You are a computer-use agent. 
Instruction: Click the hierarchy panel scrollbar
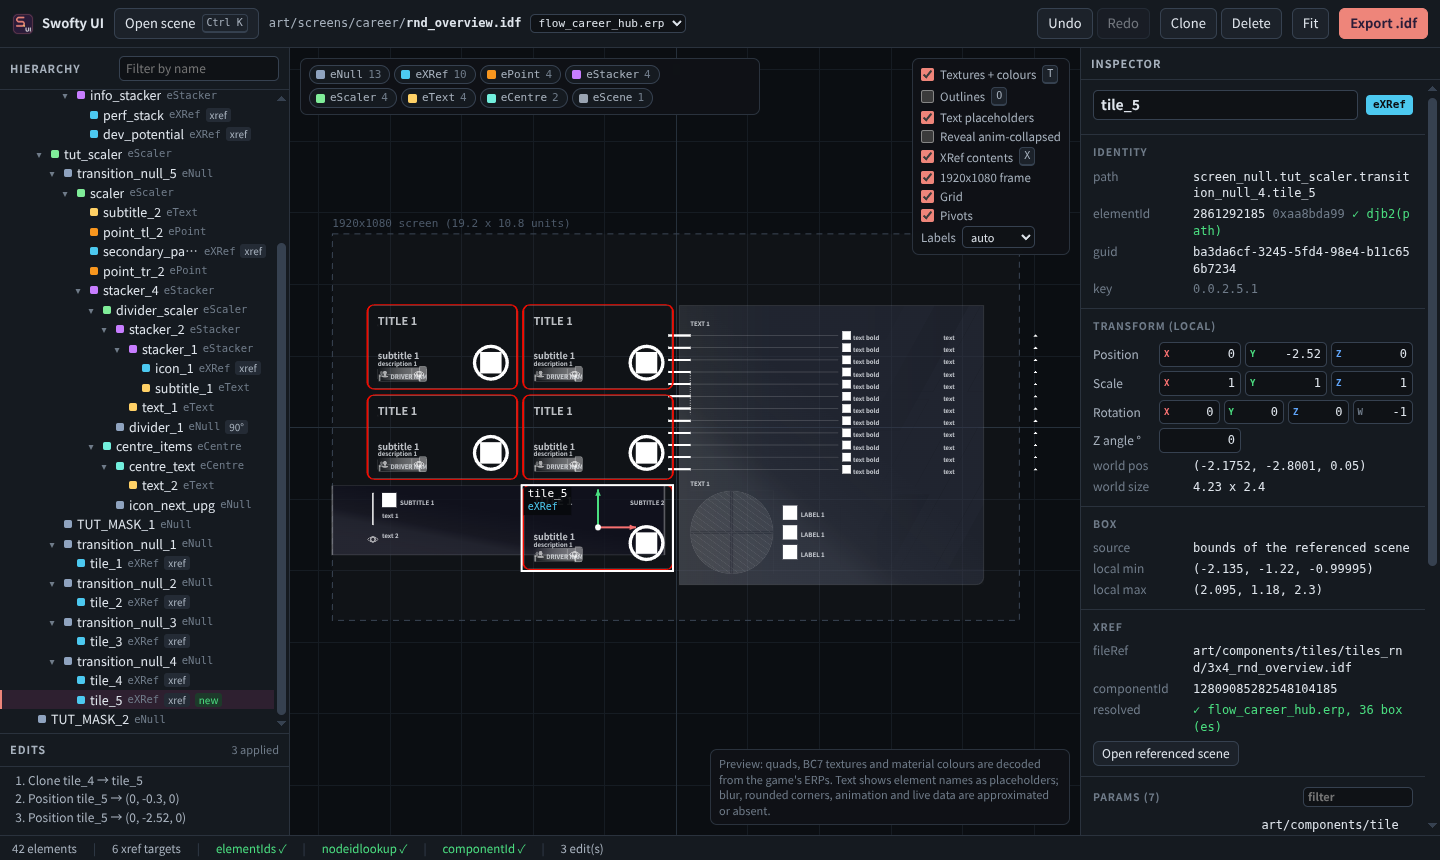coord(281,480)
